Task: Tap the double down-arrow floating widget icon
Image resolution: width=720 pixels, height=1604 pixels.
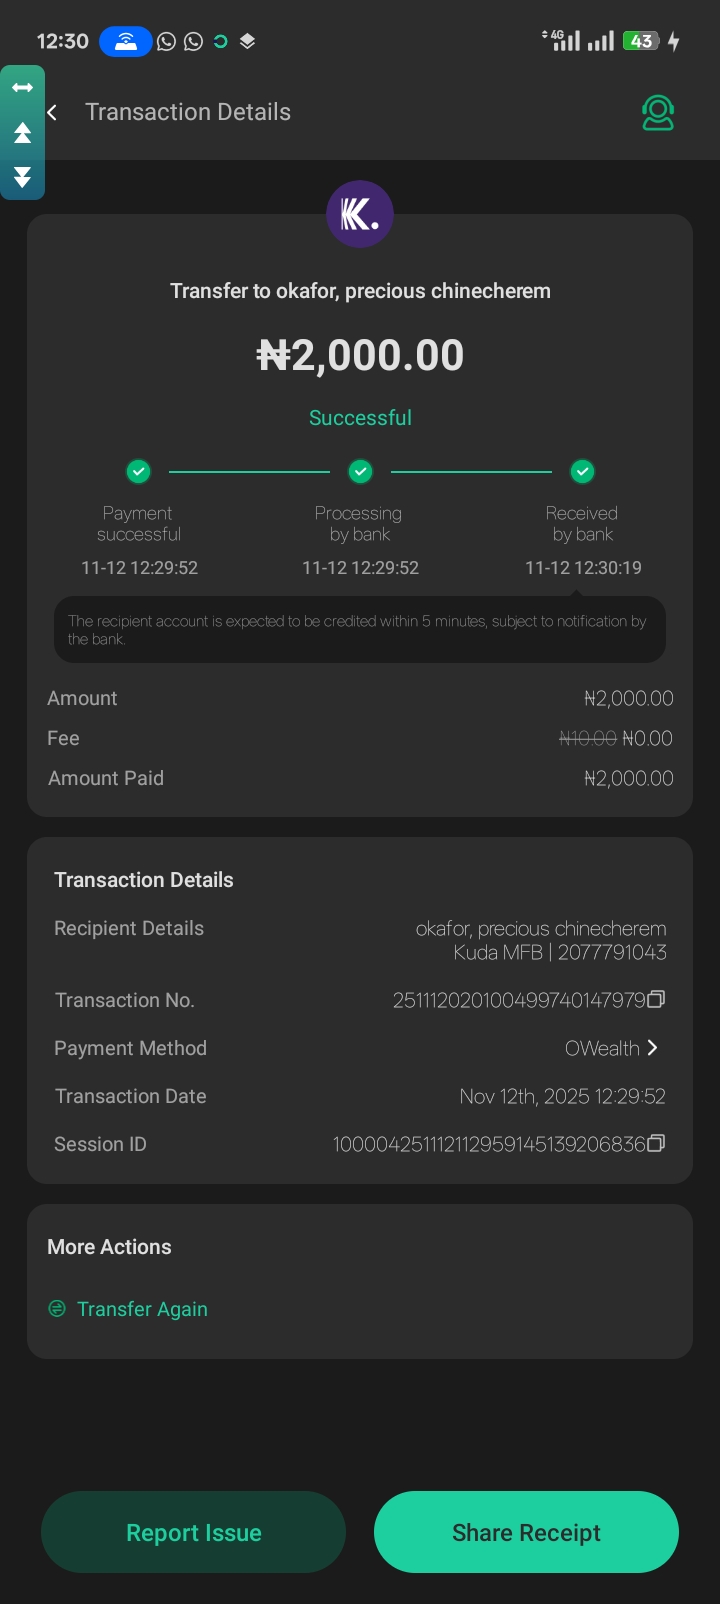Action: (x=22, y=178)
